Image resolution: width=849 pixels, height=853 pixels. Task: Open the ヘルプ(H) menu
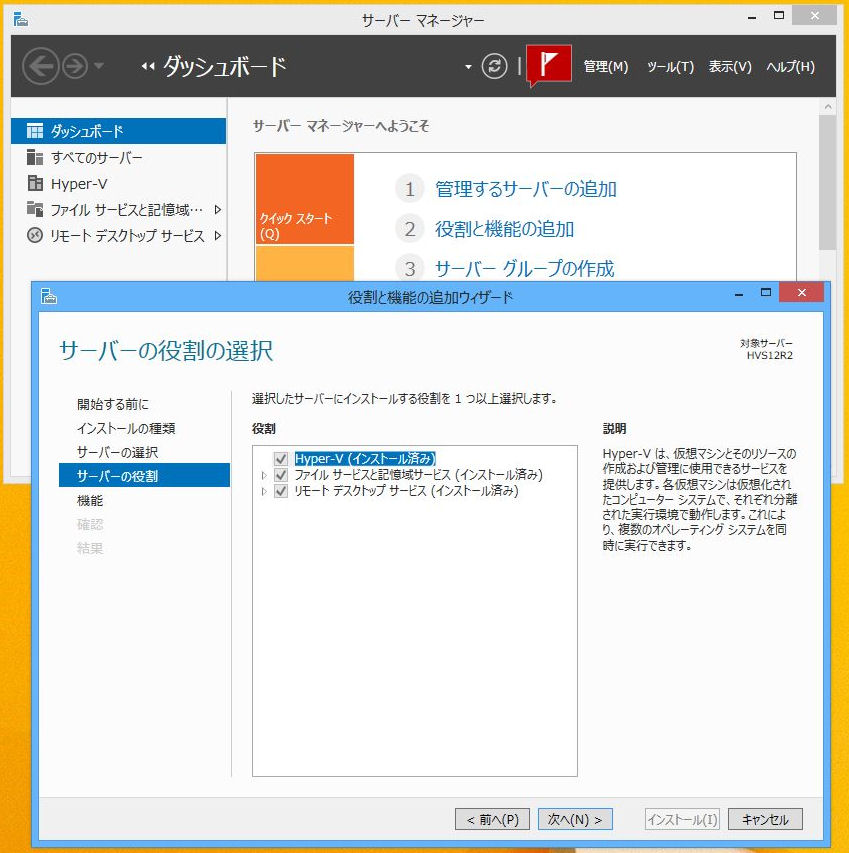(790, 67)
